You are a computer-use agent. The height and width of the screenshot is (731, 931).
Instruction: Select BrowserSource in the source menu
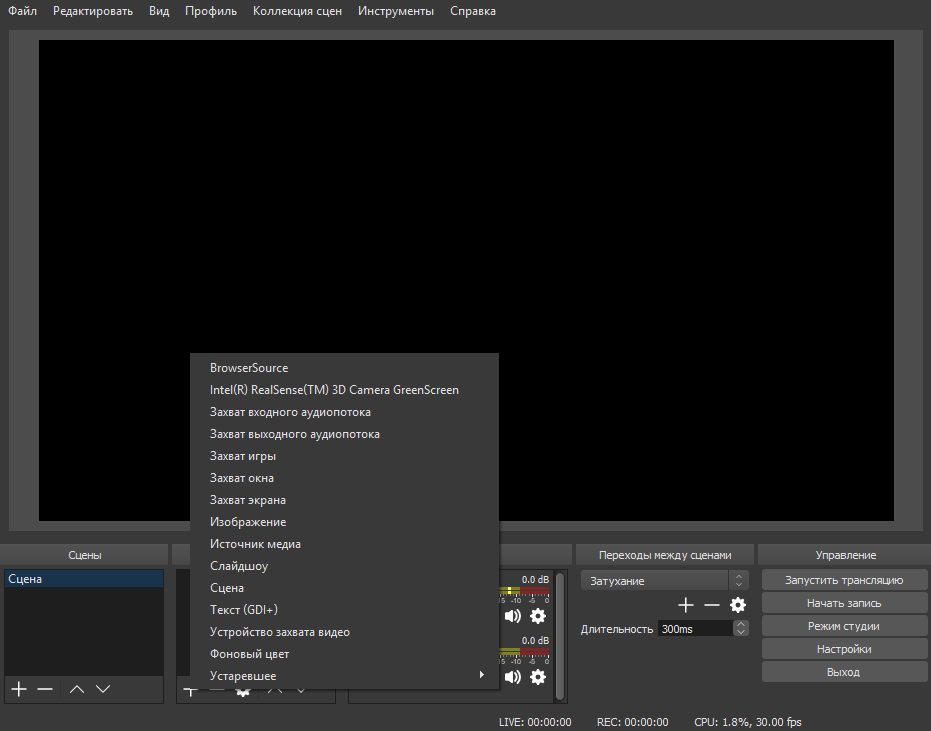(x=248, y=368)
